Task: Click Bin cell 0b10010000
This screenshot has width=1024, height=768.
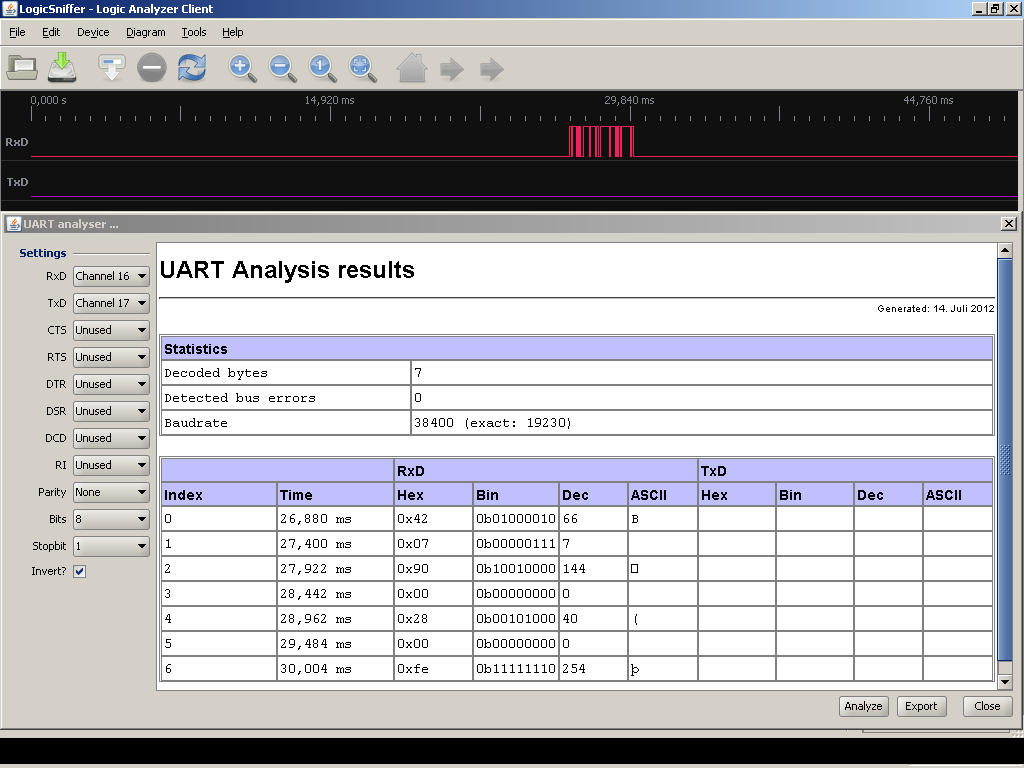Action: click(x=515, y=569)
